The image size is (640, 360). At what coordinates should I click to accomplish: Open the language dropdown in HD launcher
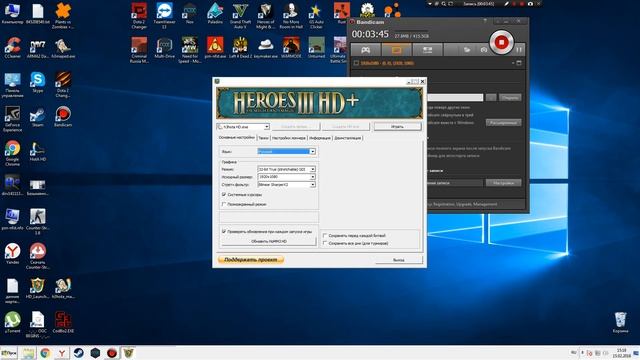tap(312, 151)
